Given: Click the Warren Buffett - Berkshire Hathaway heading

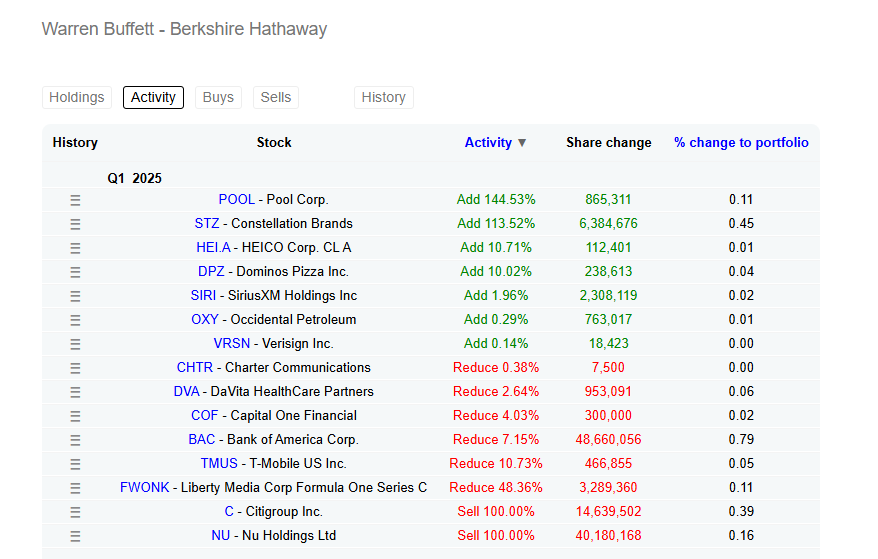Looking at the screenshot, I should point(184,29).
